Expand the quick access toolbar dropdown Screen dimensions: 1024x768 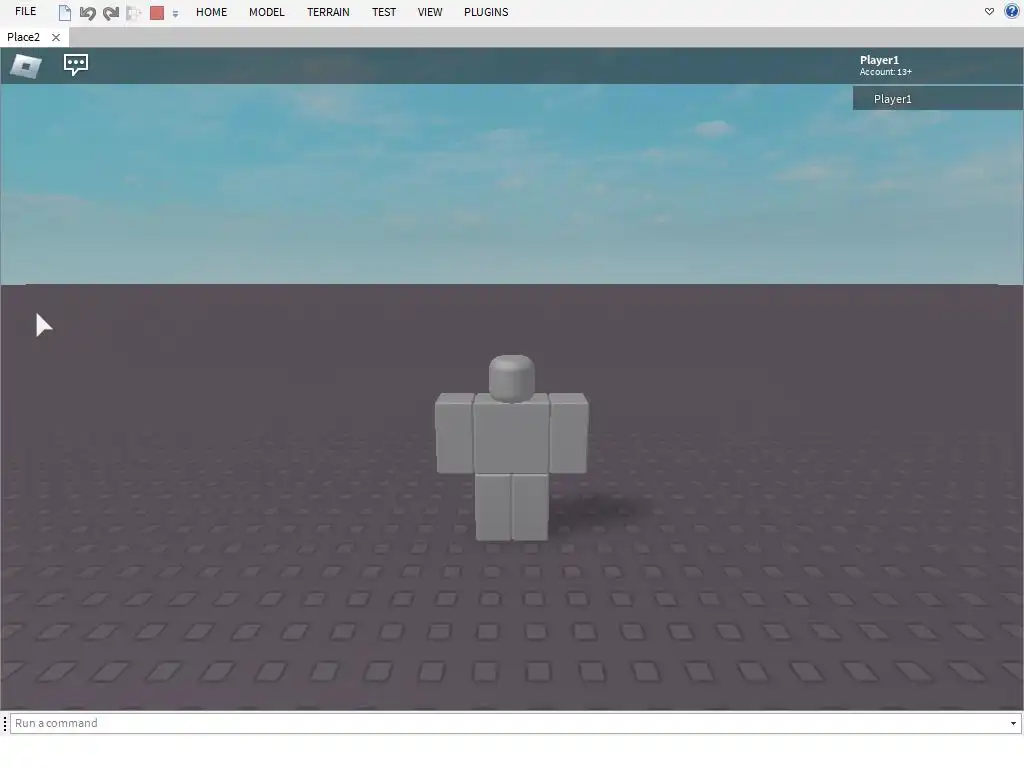click(x=175, y=14)
